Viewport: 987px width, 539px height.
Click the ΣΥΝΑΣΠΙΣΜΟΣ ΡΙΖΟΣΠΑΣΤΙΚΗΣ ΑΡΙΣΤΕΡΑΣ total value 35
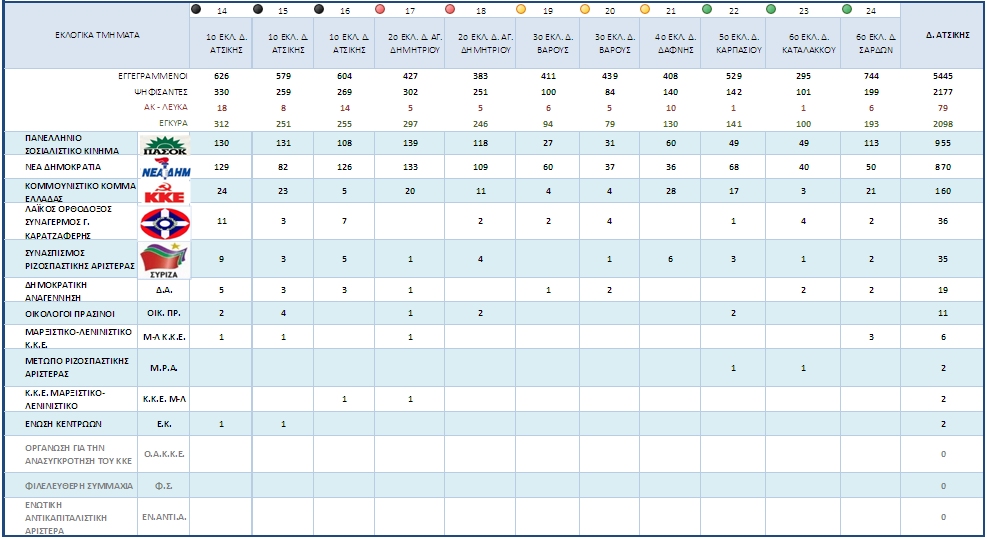tap(942, 259)
